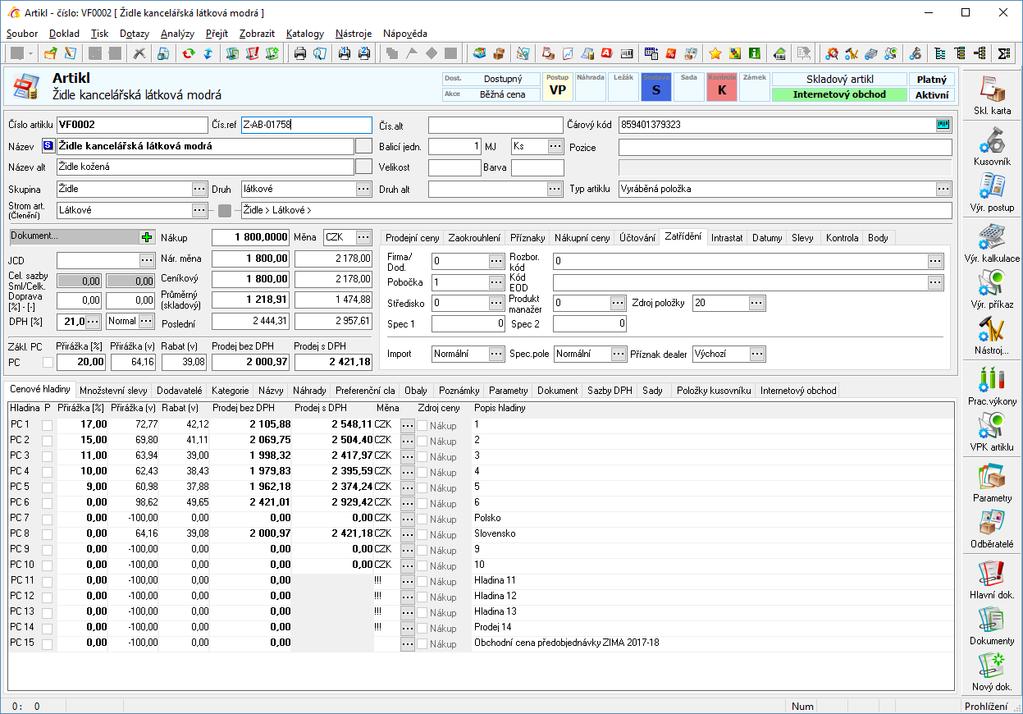Open the Měna currency lookup button
The height and width of the screenshot is (714, 1023).
pos(364,237)
